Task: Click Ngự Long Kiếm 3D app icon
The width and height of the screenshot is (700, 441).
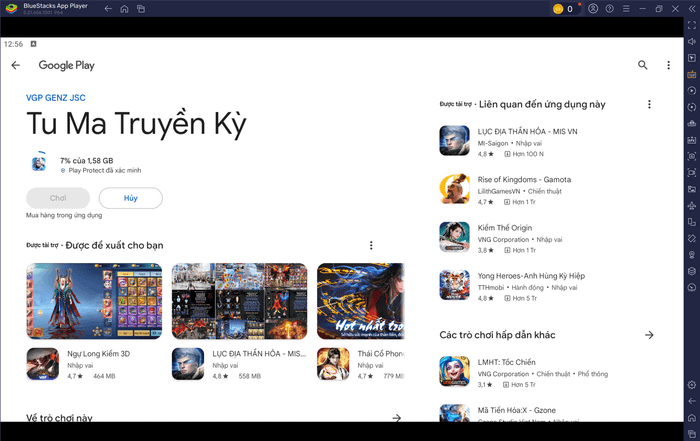Action: coord(43,364)
